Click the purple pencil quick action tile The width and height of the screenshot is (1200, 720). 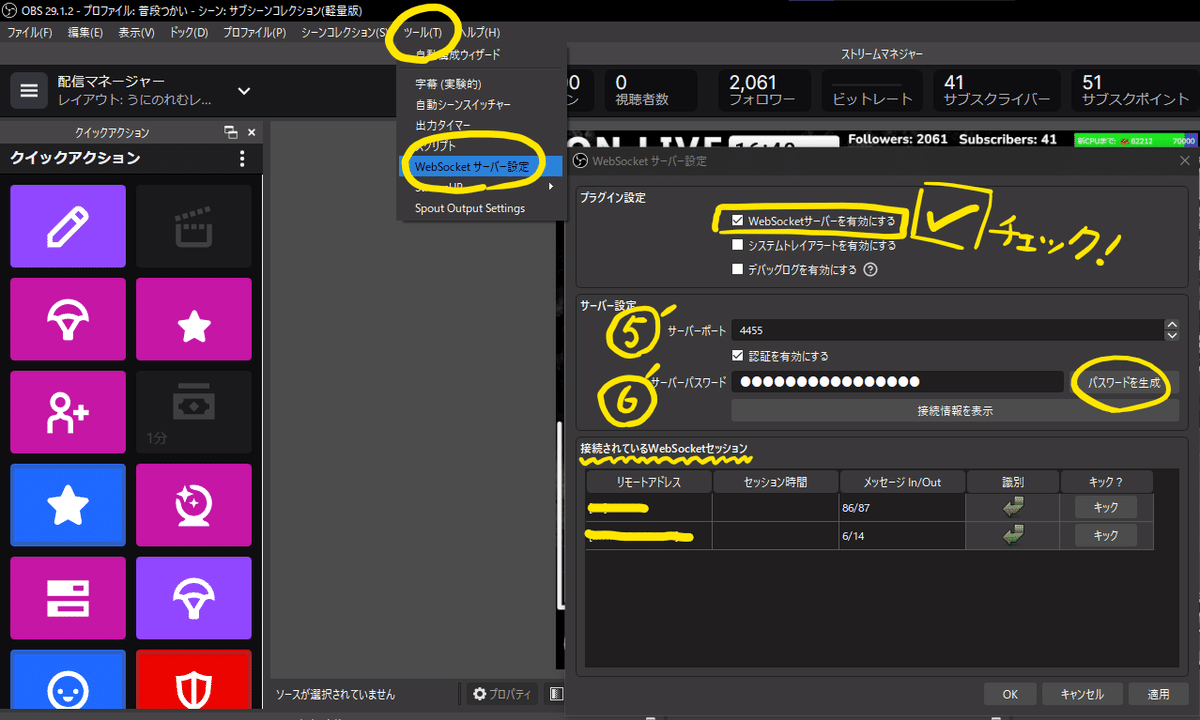pyautogui.click(x=68, y=226)
